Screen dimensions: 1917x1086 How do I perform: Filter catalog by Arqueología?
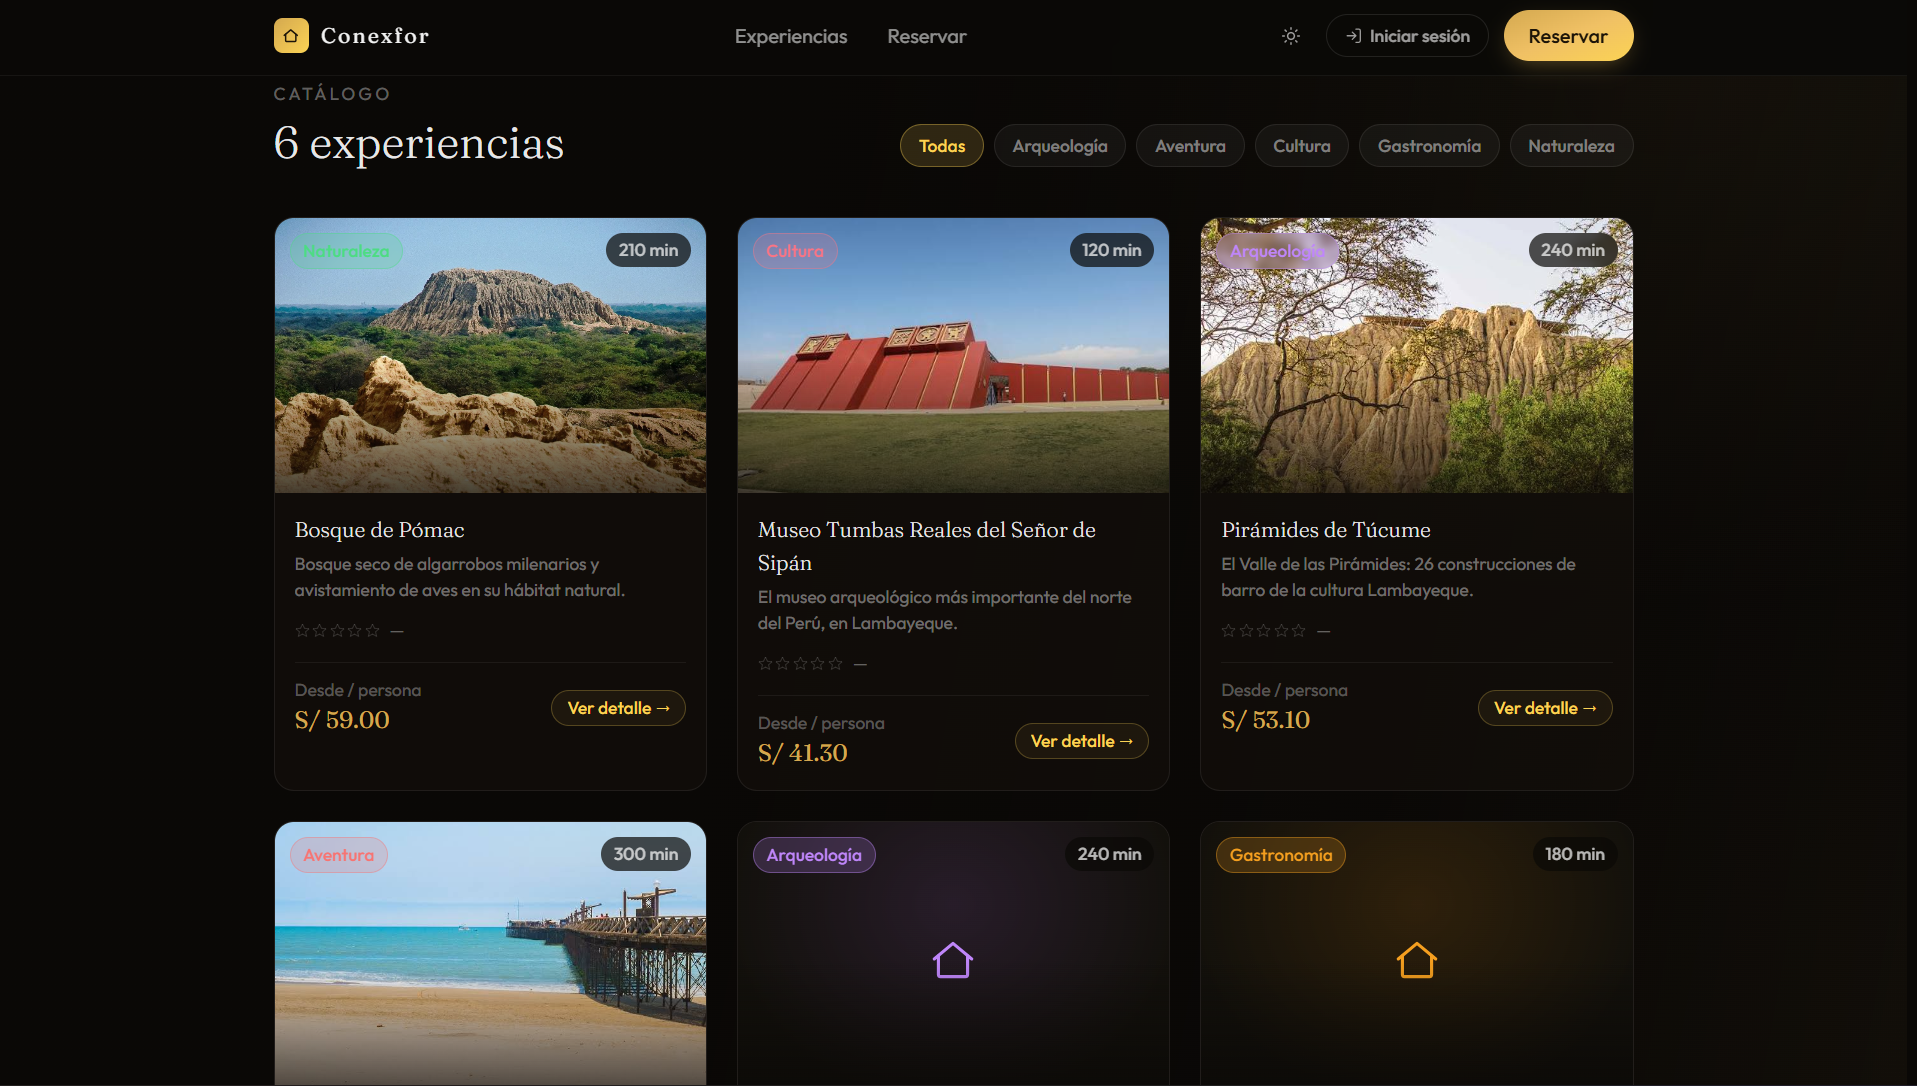1060,146
